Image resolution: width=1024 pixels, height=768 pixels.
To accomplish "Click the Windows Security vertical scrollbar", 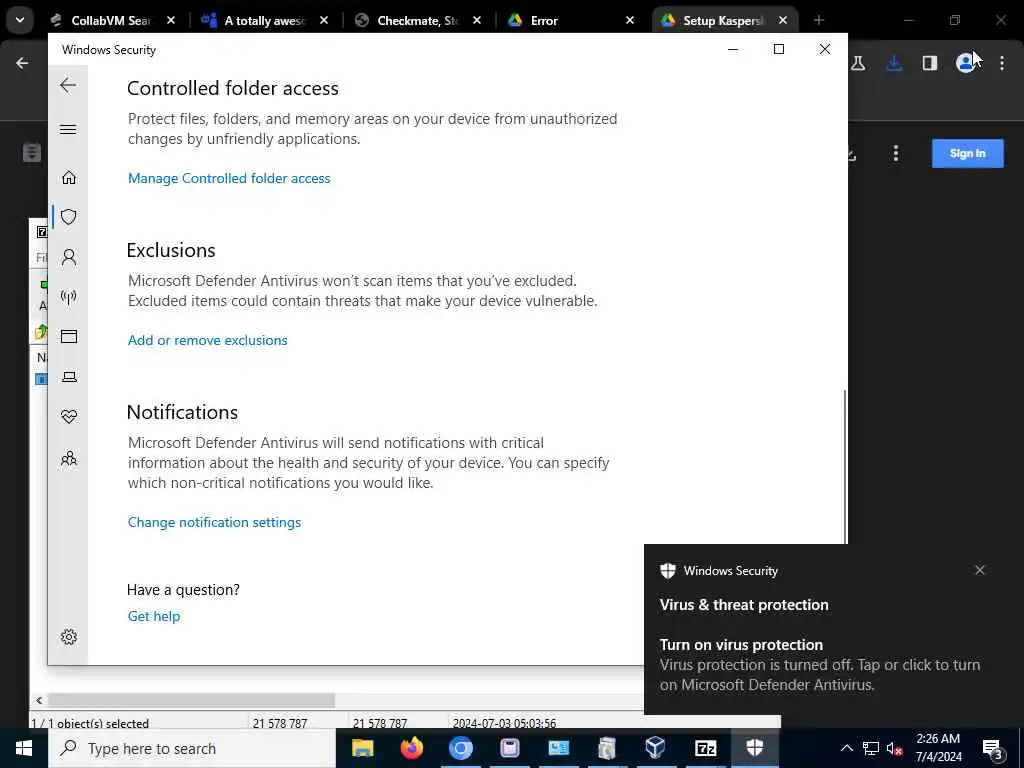I will (846, 467).
